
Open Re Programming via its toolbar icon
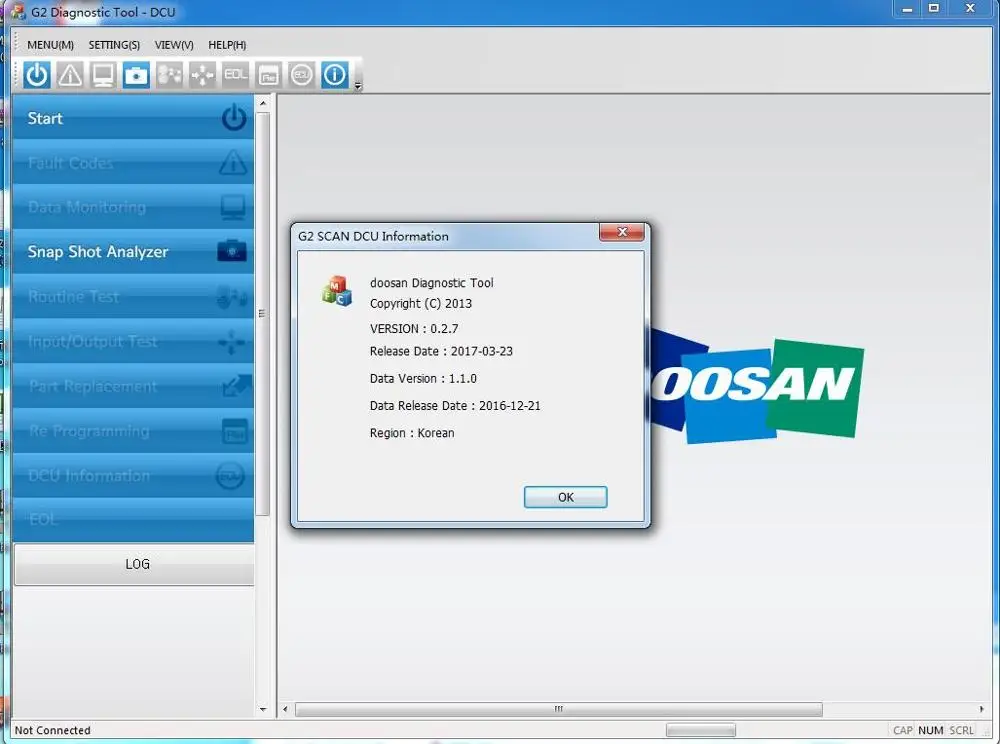pyautogui.click(x=268, y=74)
